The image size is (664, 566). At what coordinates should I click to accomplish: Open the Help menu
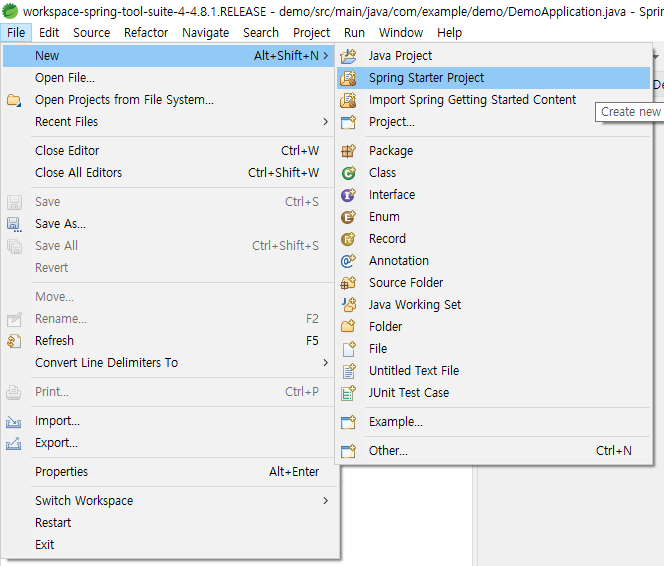pyautogui.click(x=449, y=33)
